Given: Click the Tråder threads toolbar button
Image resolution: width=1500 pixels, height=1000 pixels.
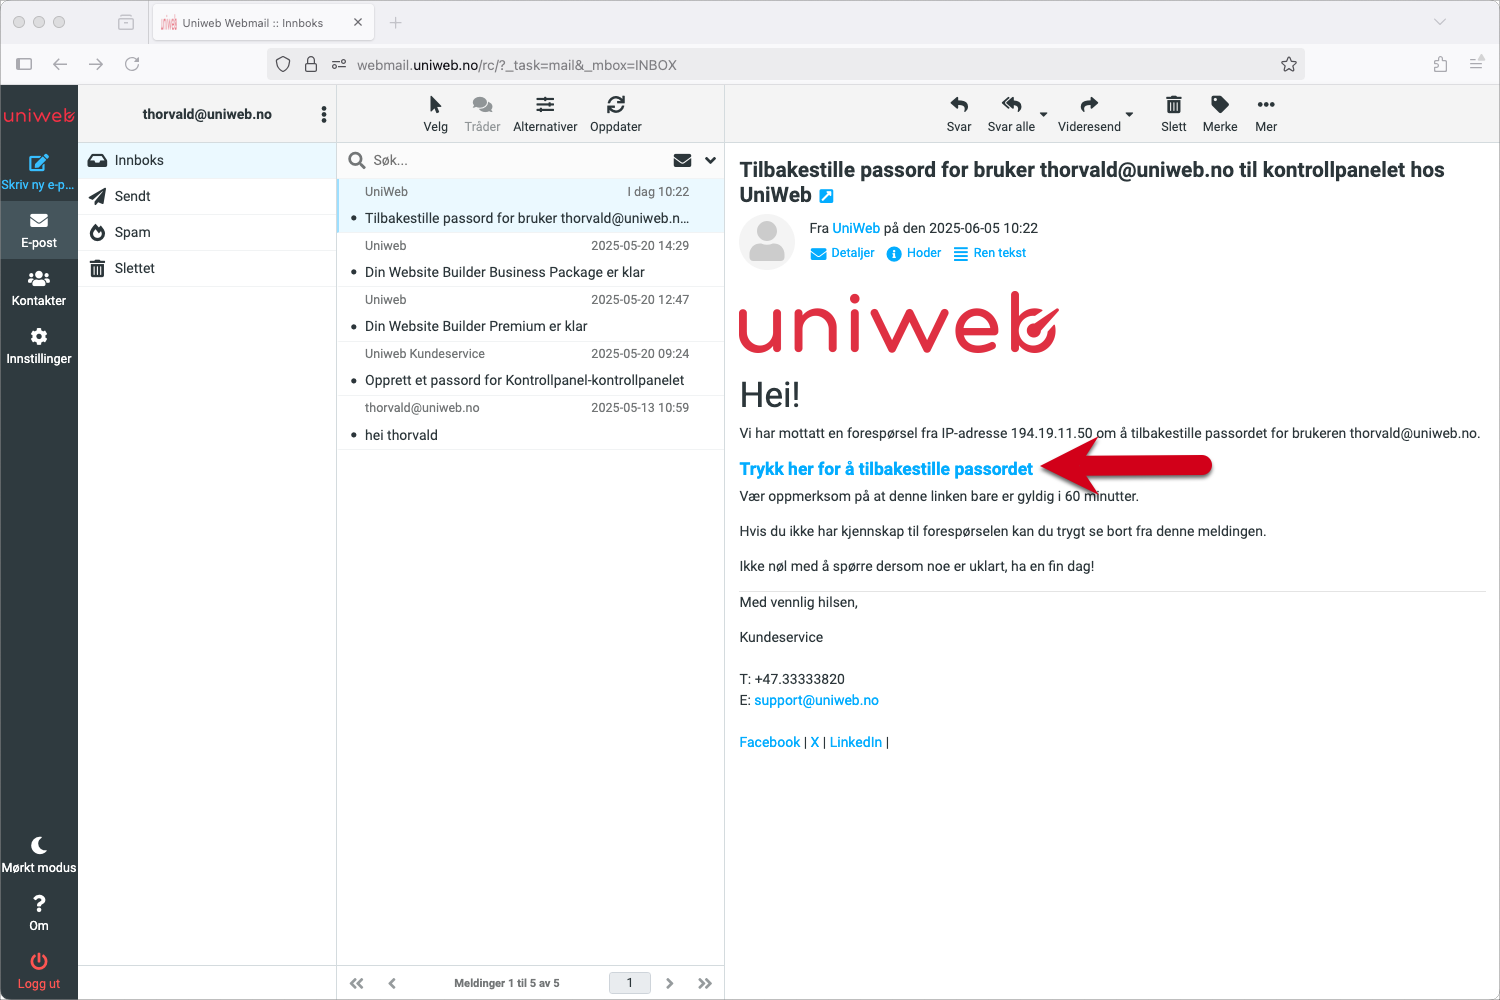Looking at the screenshot, I should [482, 114].
